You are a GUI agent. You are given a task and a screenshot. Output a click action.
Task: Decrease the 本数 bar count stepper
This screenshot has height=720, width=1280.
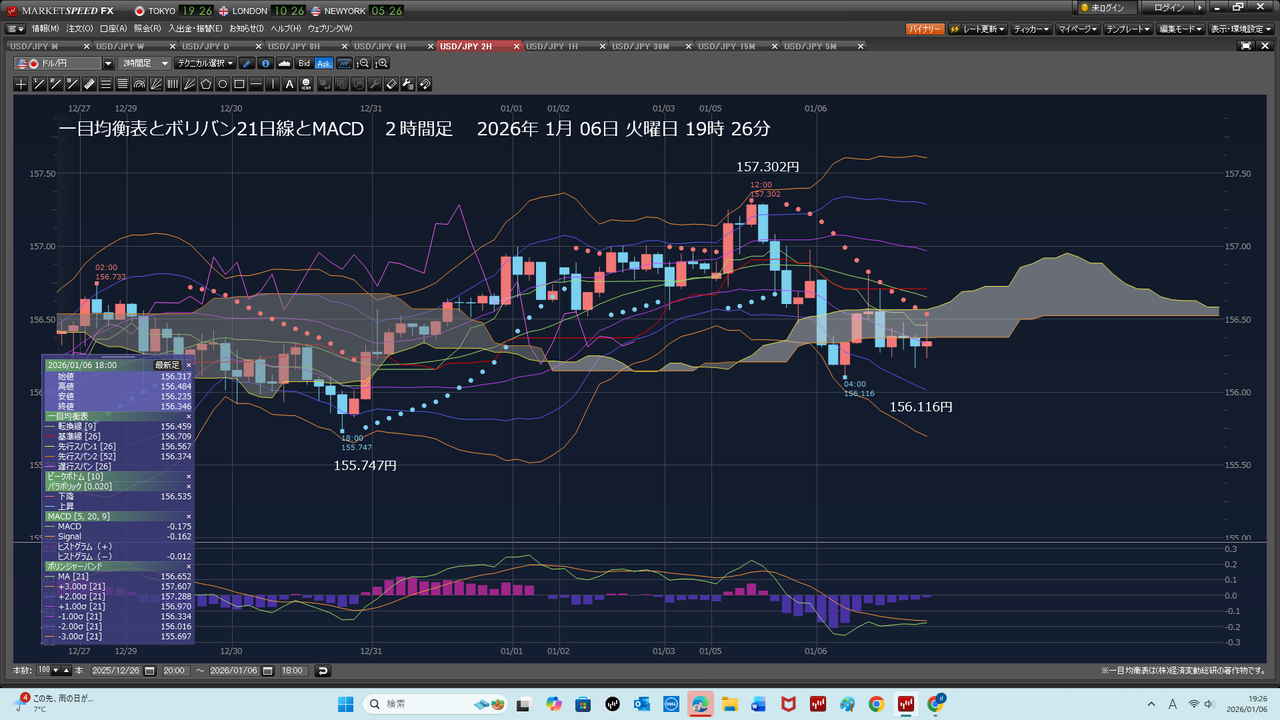pyautogui.click(x=55, y=670)
